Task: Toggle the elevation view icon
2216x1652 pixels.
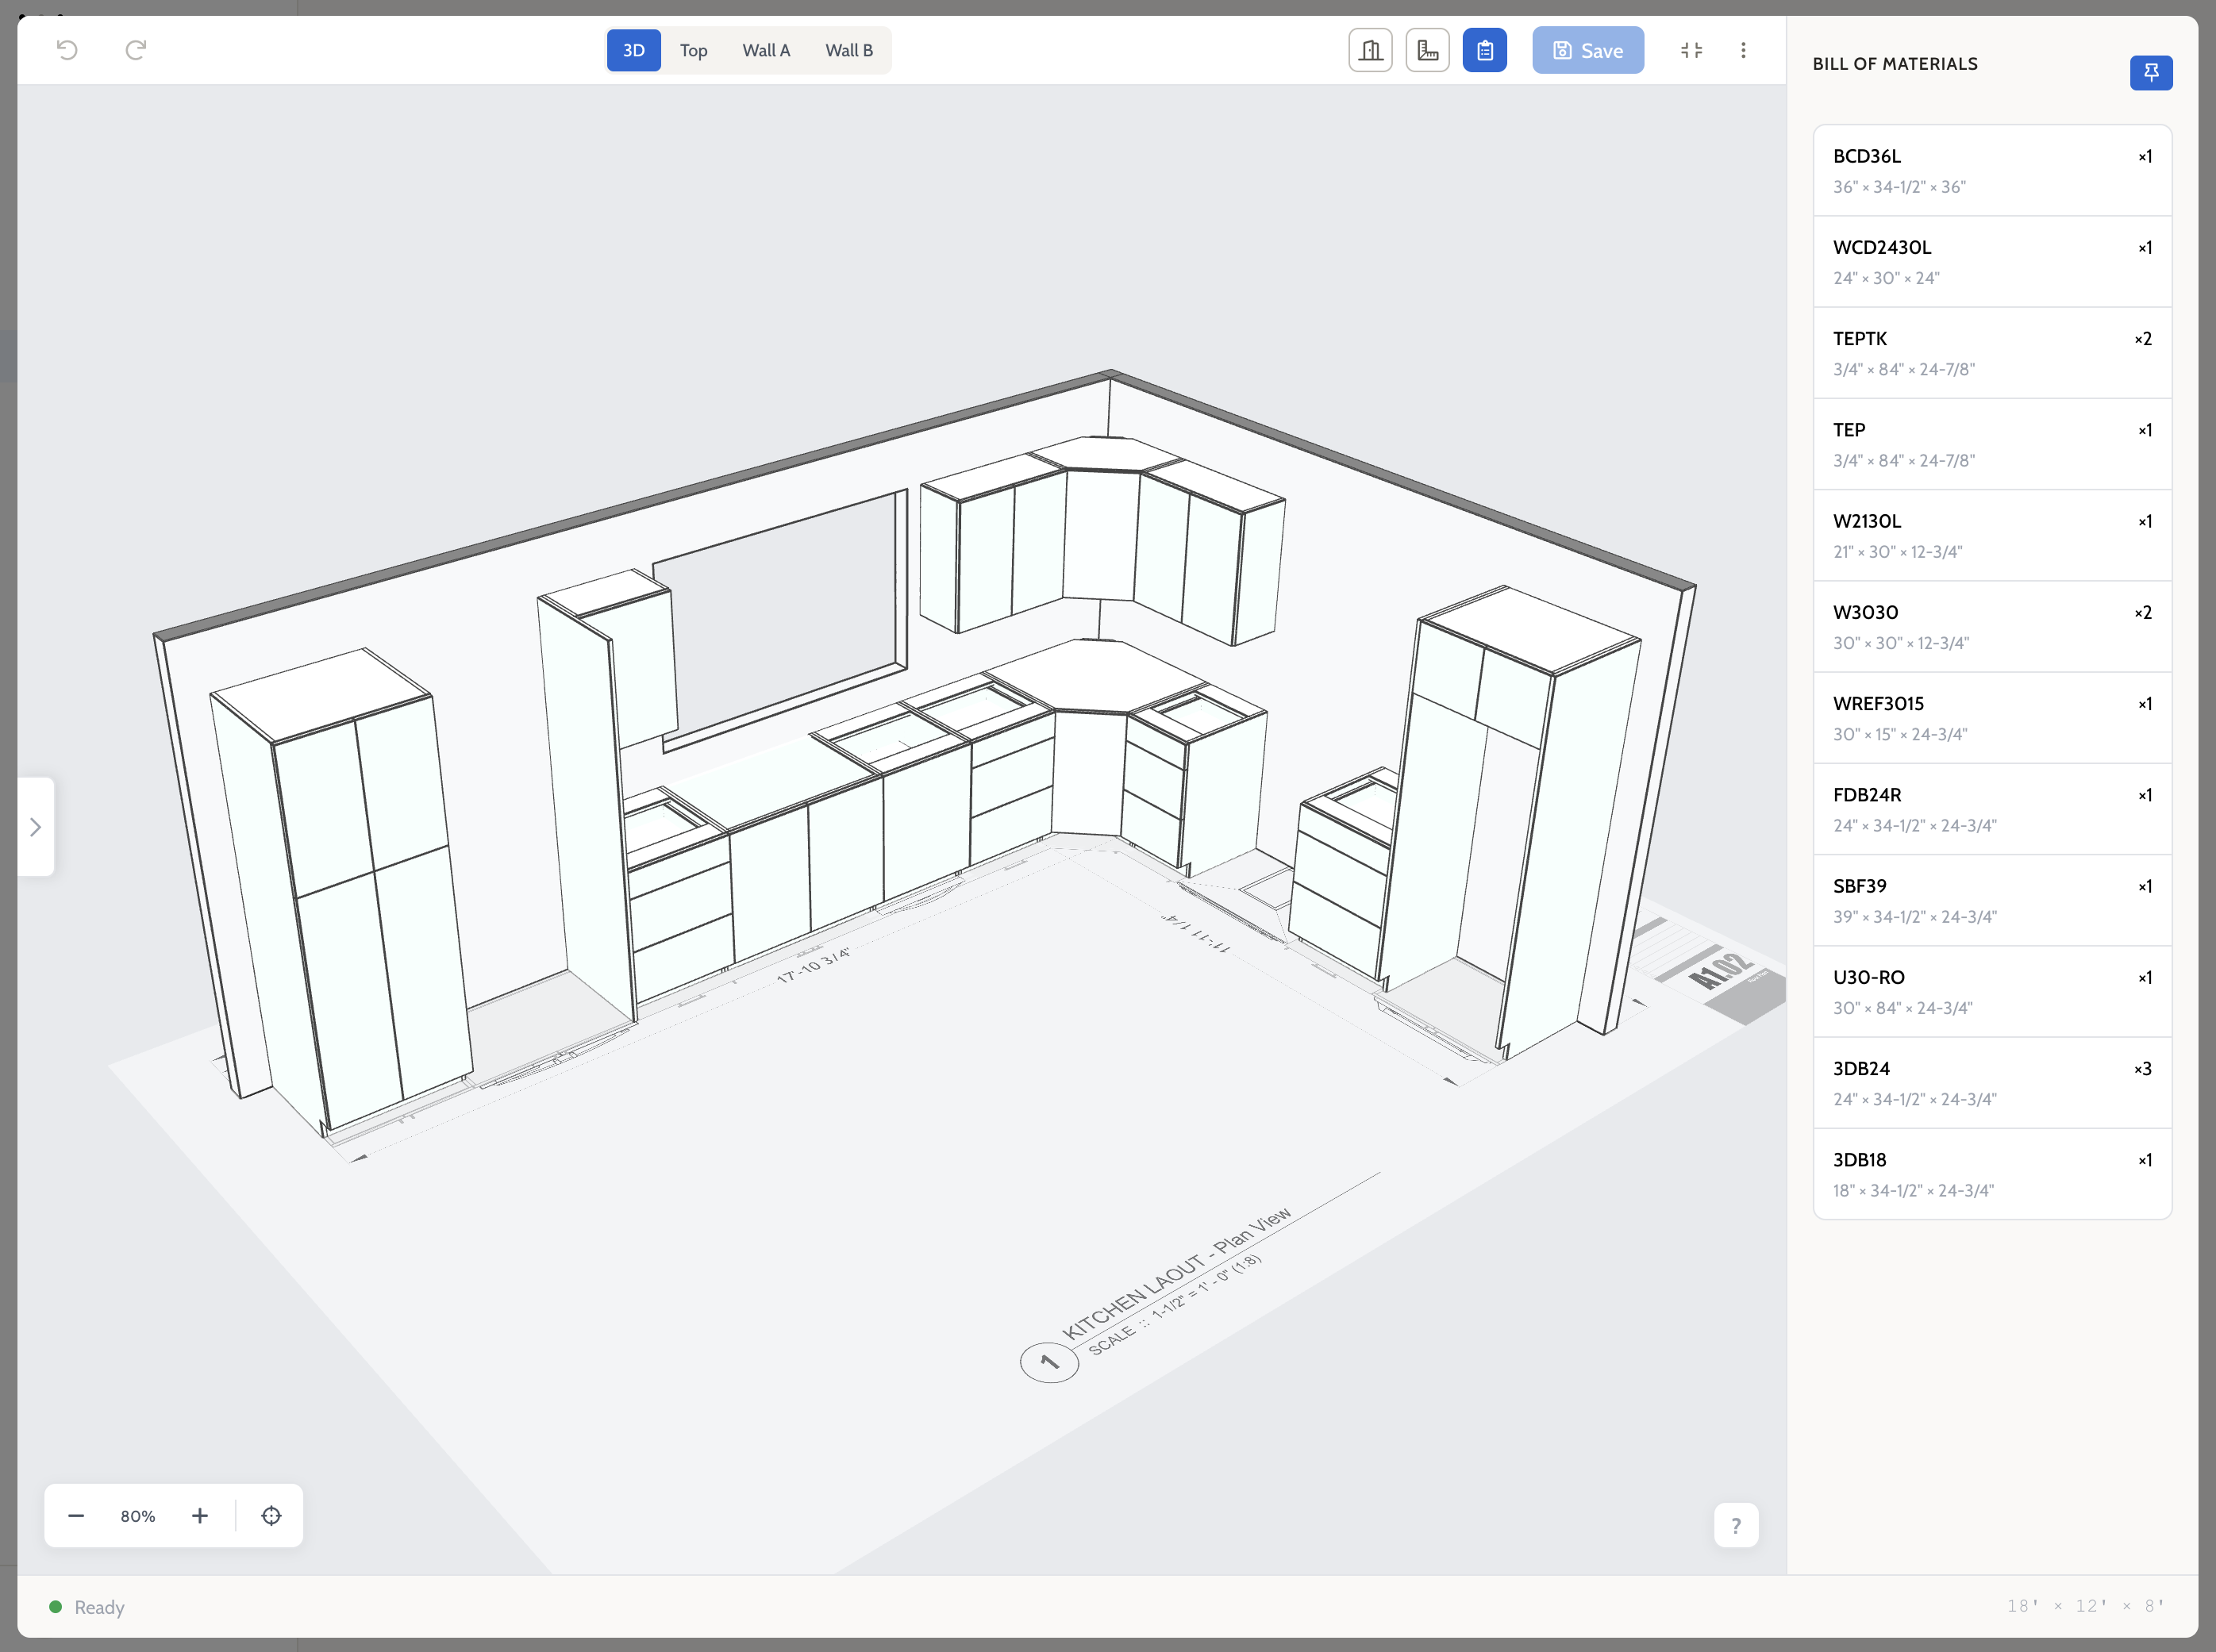Action: click(1370, 50)
